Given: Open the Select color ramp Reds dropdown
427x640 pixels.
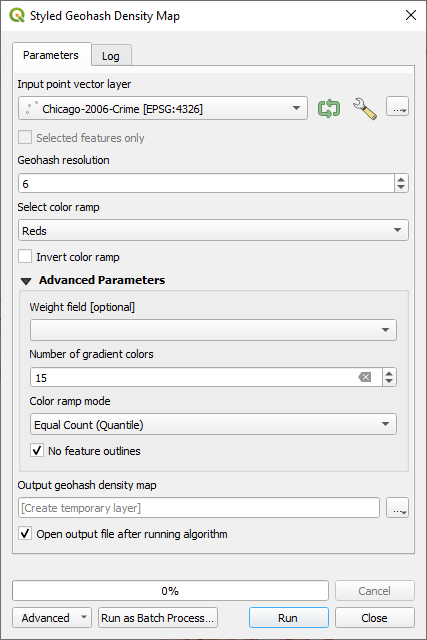Looking at the screenshot, I should pos(213,230).
